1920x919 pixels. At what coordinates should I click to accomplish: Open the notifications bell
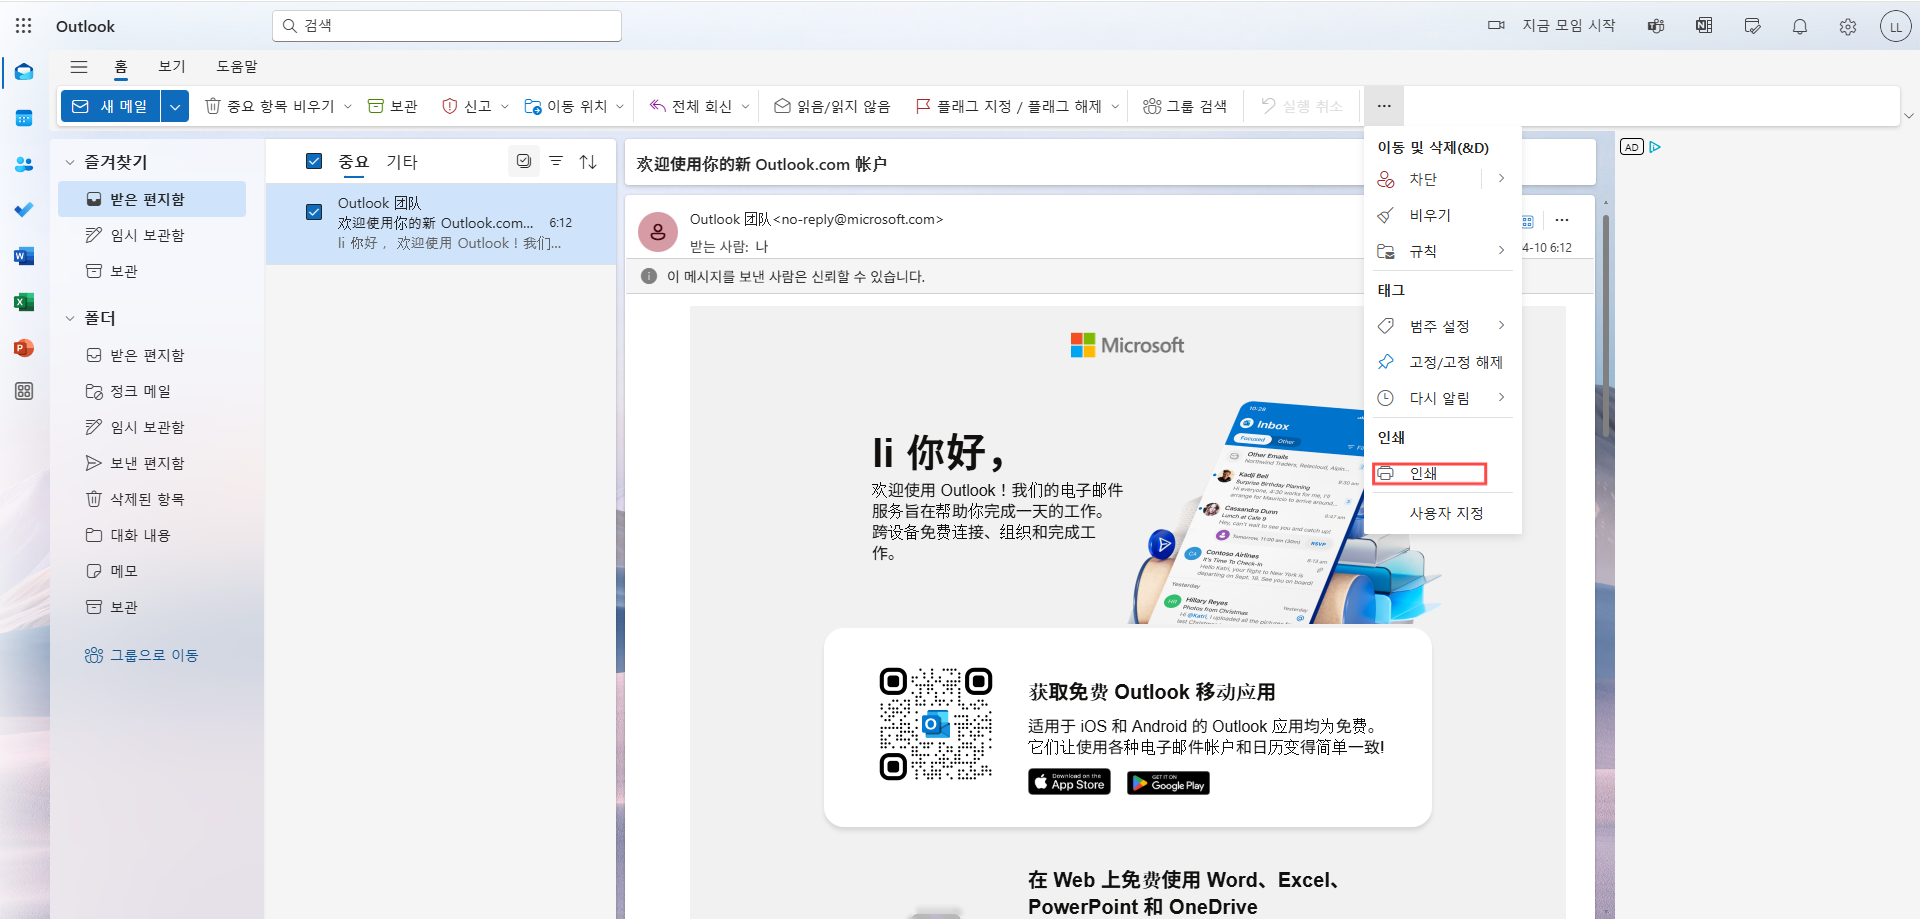click(1799, 26)
